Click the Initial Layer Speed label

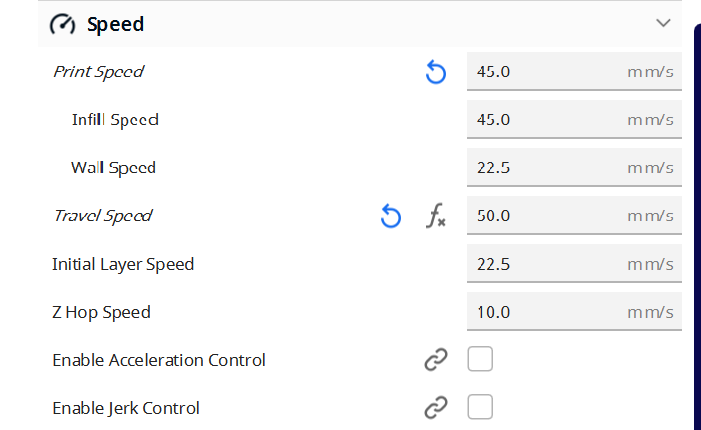(x=123, y=264)
